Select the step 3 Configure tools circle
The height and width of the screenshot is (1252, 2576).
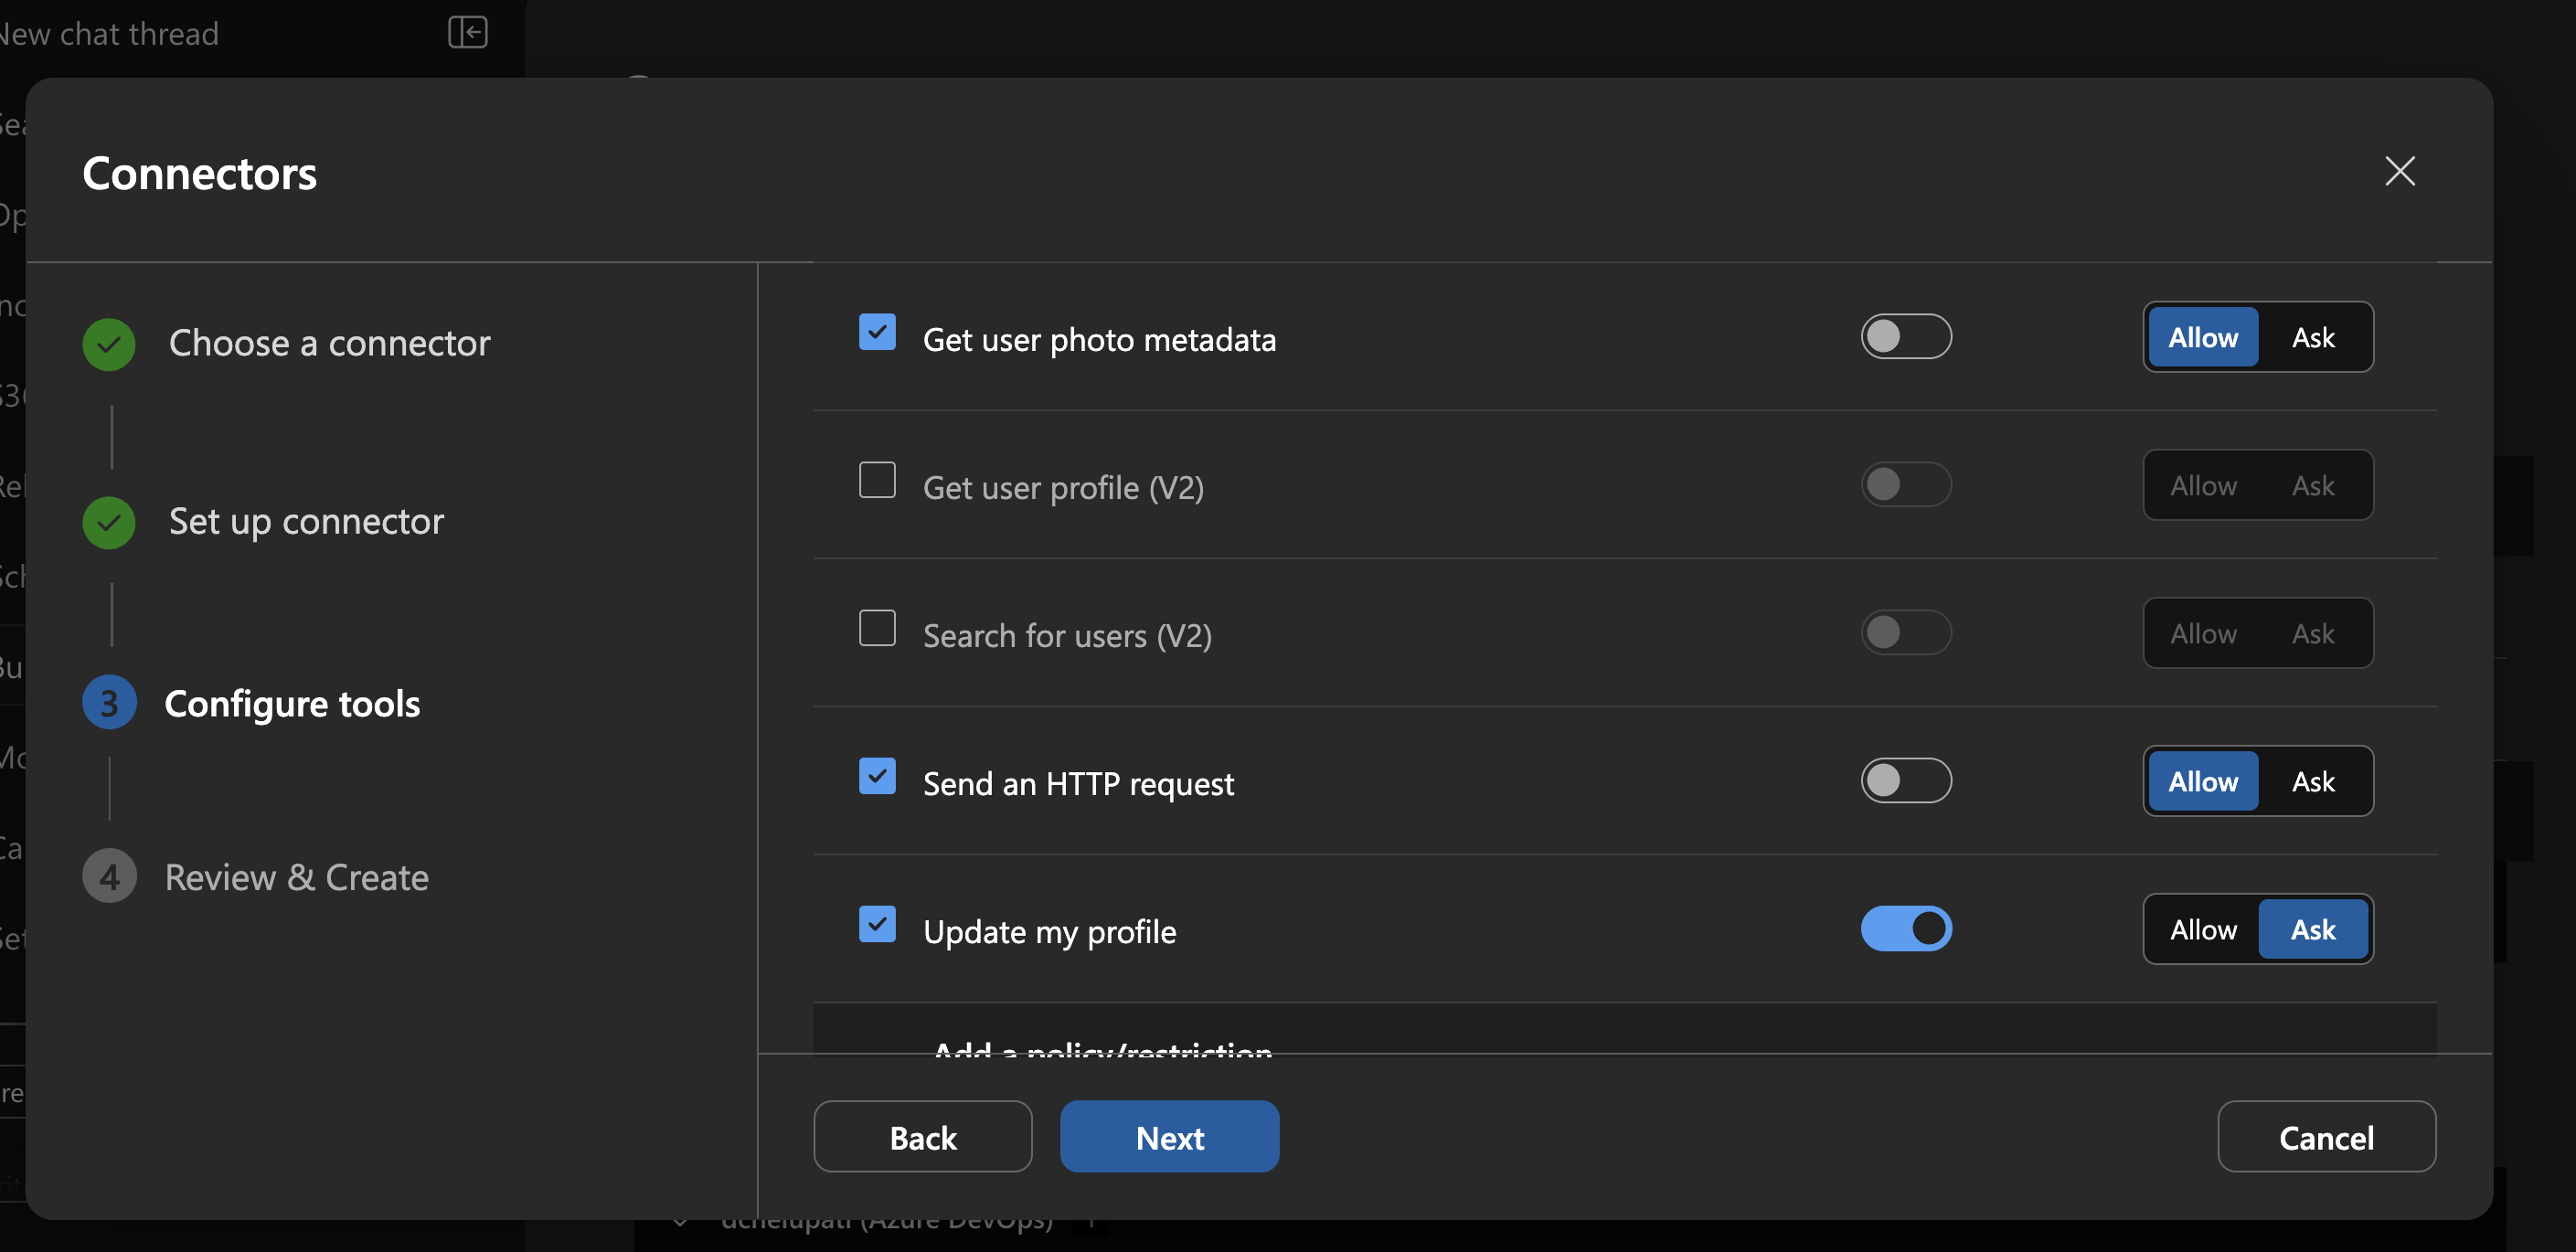[109, 703]
